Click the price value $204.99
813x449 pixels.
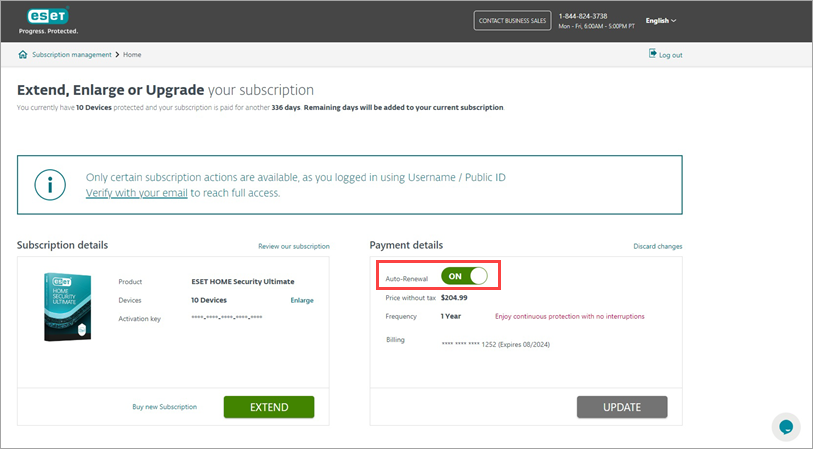(x=454, y=298)
